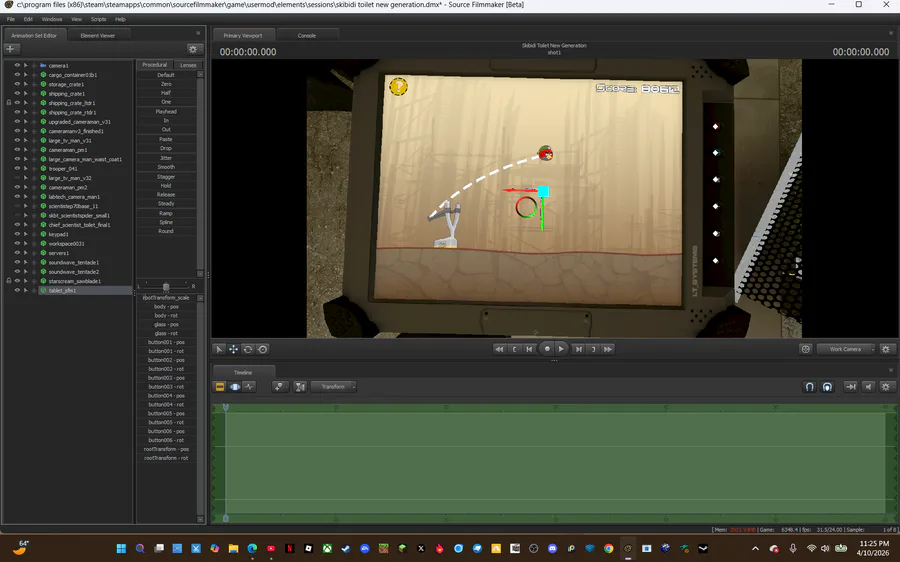Apply the Jitter procedural preset
The height and width of the screenshot is (562, 900).
tap(166, 158)
